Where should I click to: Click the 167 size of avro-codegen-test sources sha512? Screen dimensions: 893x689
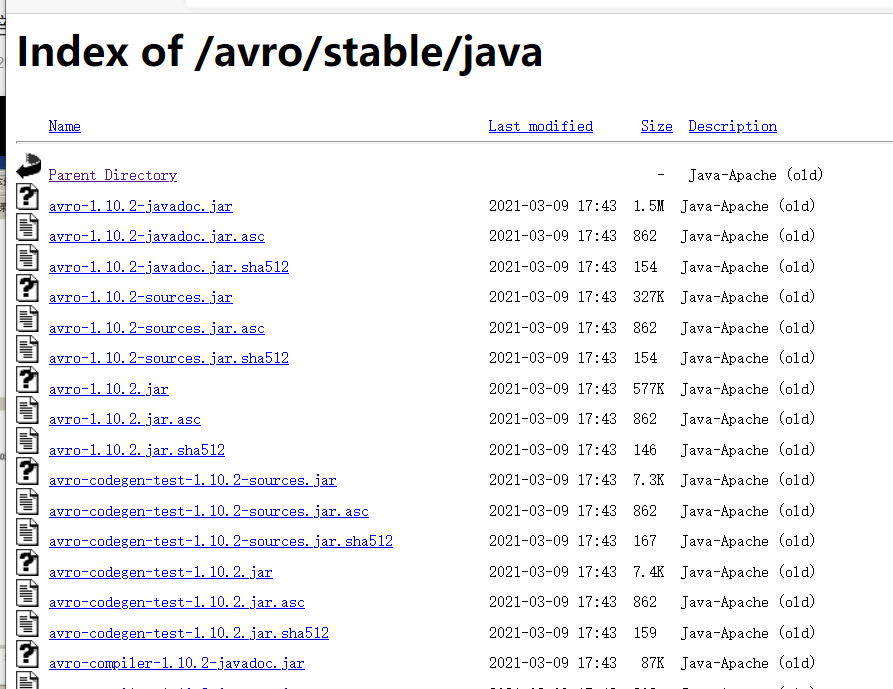[645, 540]
